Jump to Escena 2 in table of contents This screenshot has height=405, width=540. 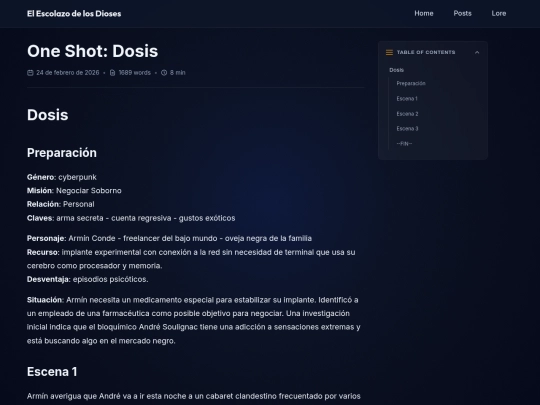coord(407,114)
